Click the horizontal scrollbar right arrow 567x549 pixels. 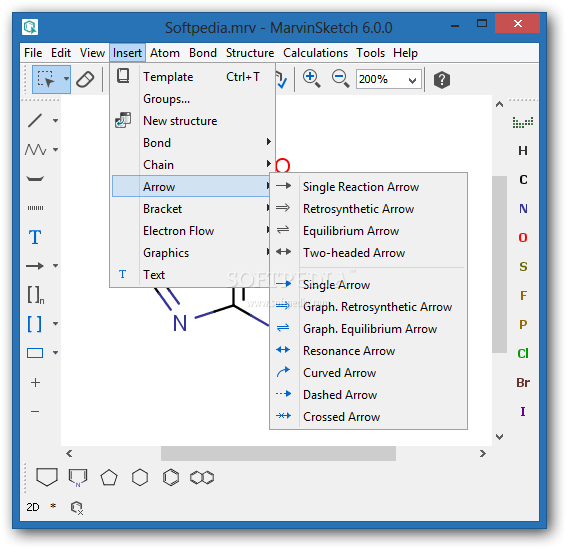point(482,453)
